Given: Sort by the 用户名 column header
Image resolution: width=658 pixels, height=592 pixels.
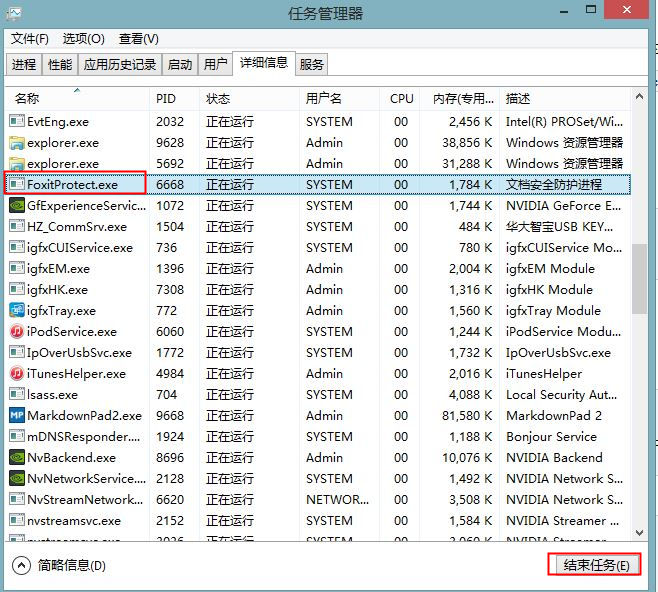Looking at the screenshot, I should pos(339,98).
